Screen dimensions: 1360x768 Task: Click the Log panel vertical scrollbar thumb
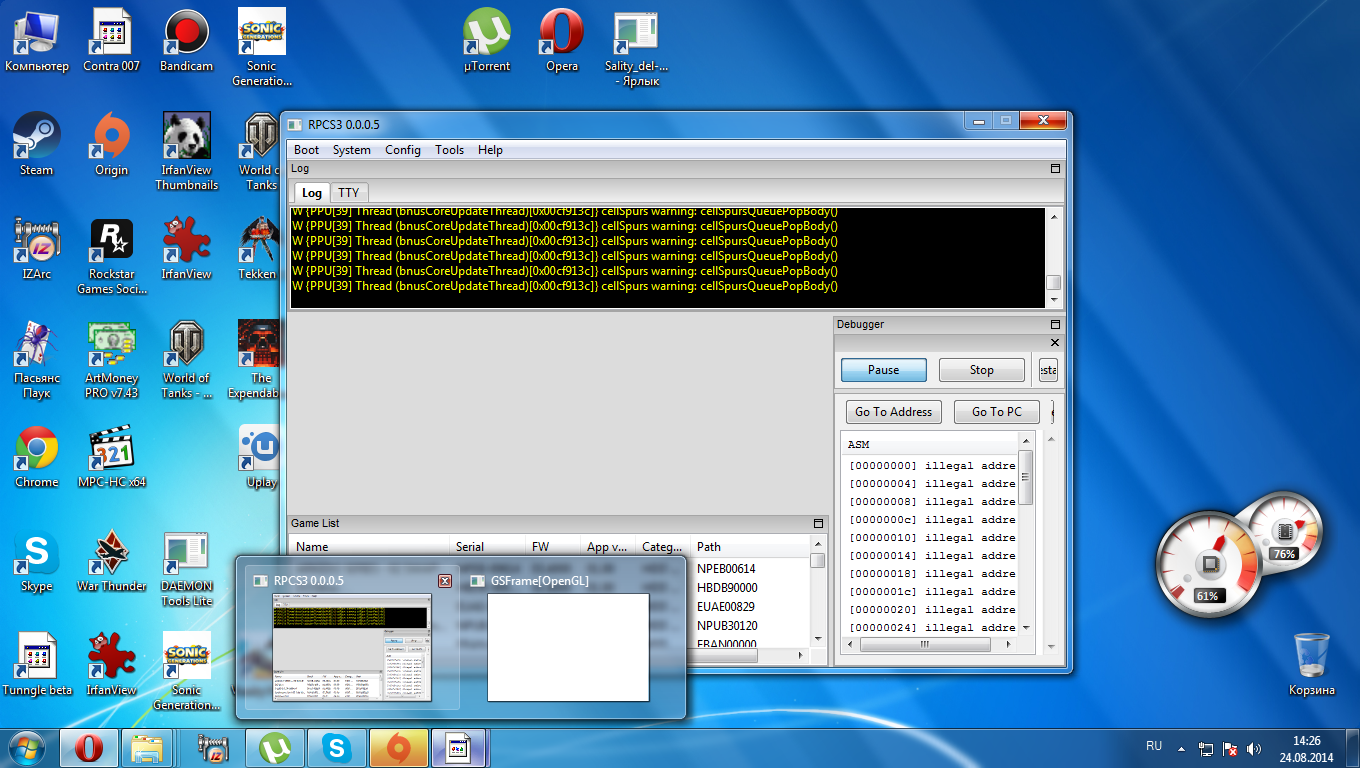(x=1053, y=283)
